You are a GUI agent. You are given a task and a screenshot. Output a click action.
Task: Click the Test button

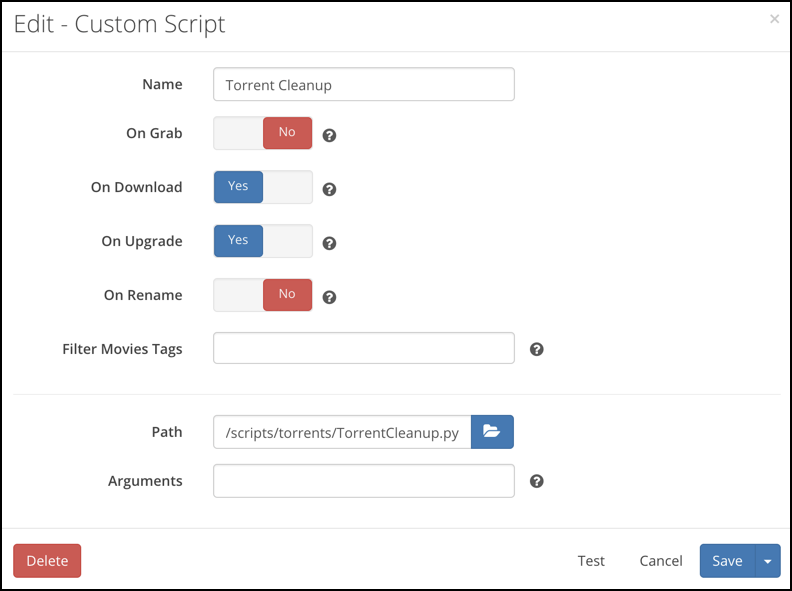point(591,561)
